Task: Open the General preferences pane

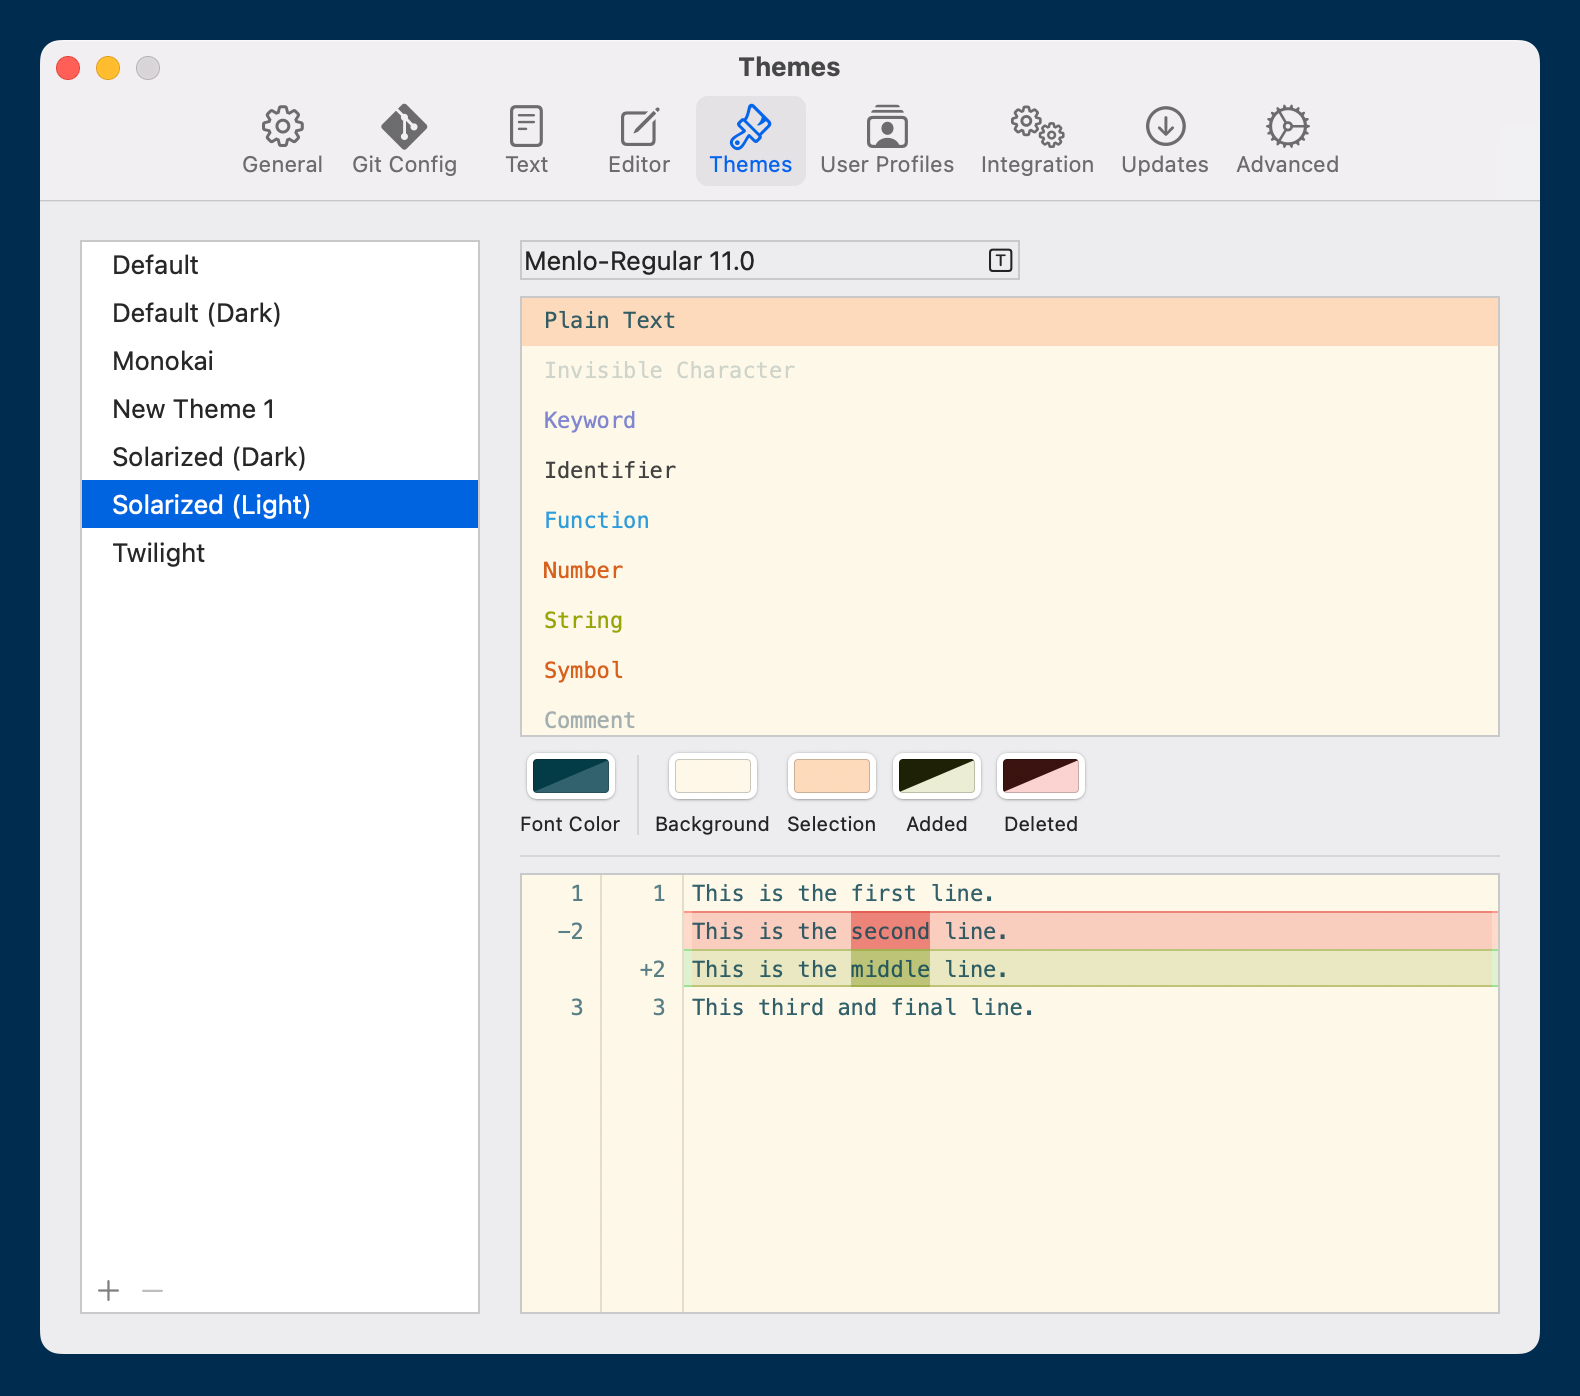Action: (x=282, y=141)
